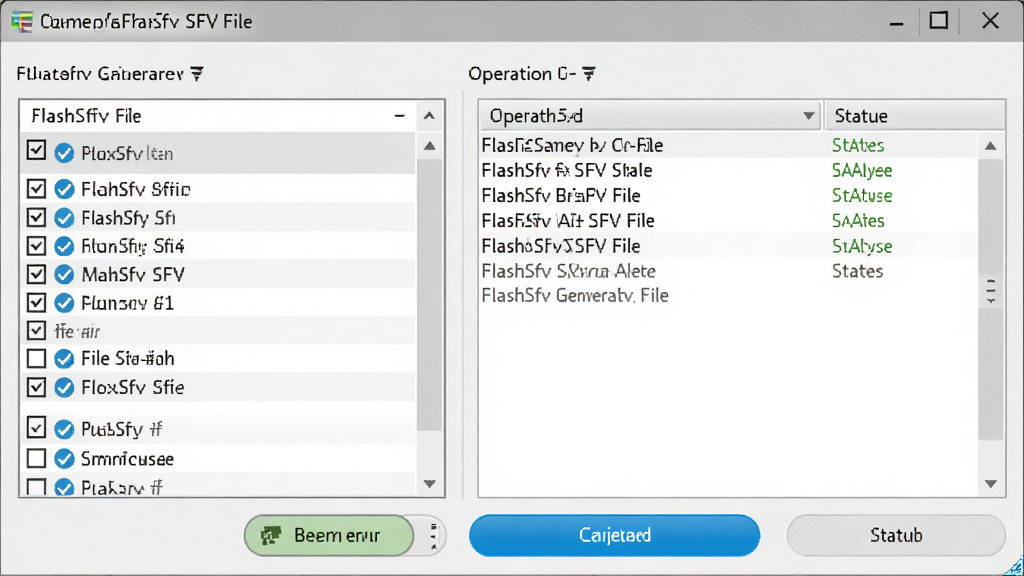This screenshot has height=576, width=1024.
Task: Click the window resize grip corner
Action: 1014,566
